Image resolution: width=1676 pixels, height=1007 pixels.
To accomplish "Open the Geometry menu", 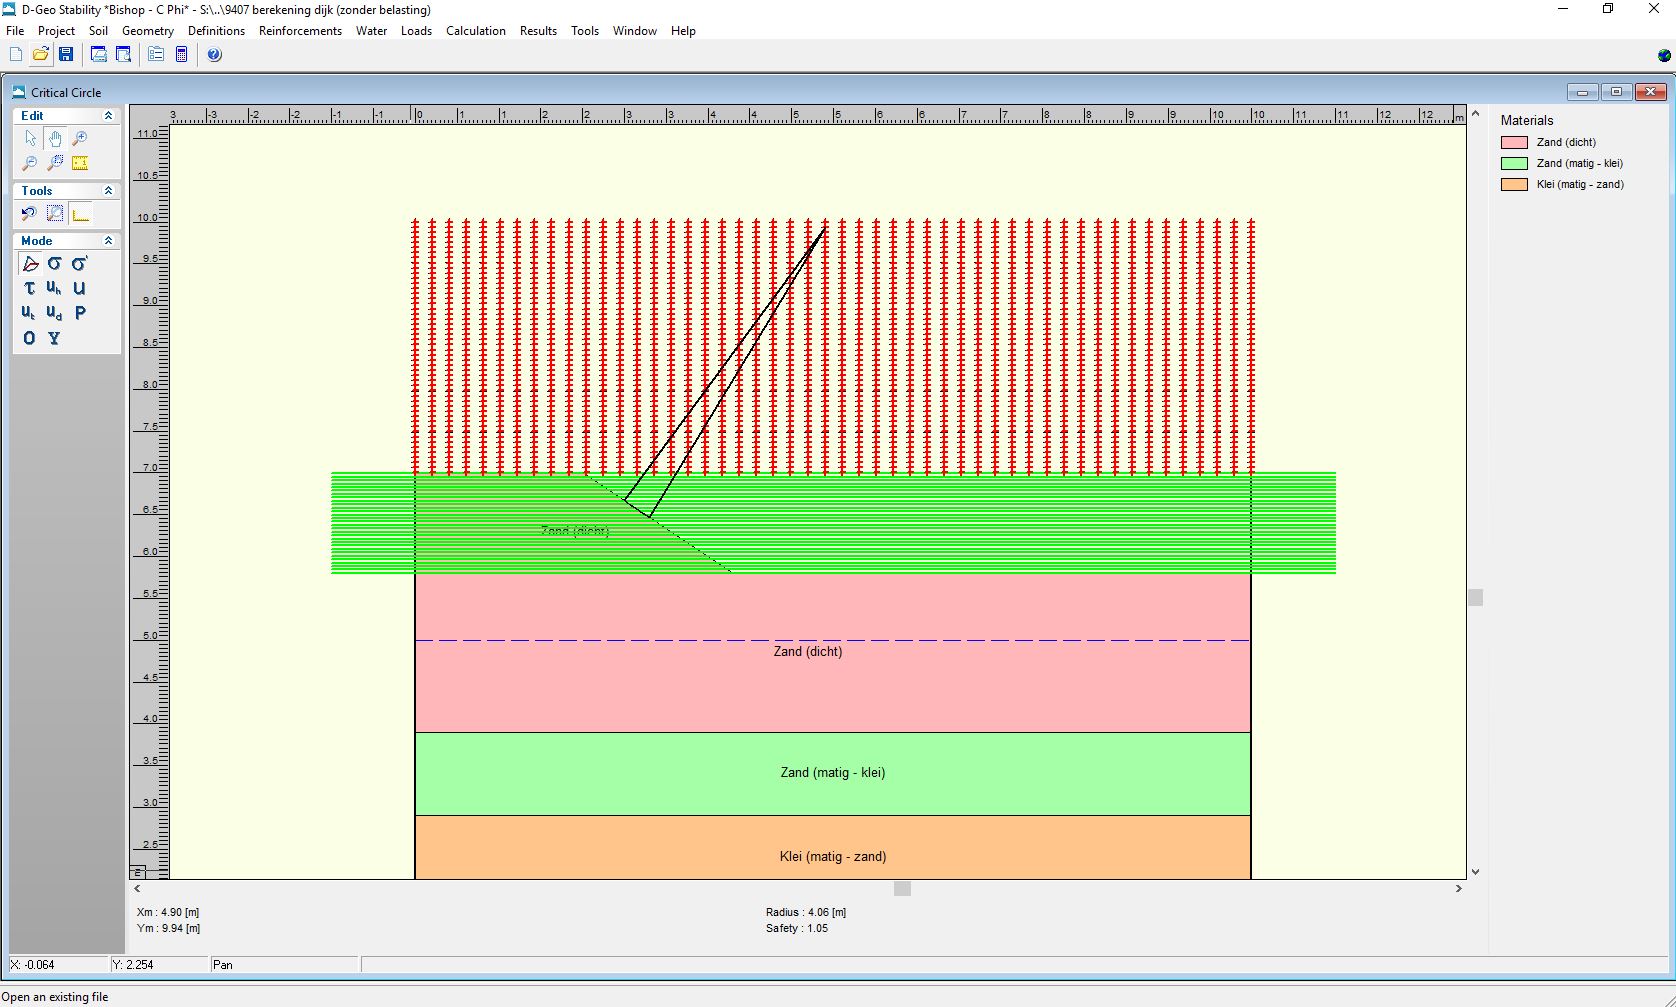I will (147, 31).
